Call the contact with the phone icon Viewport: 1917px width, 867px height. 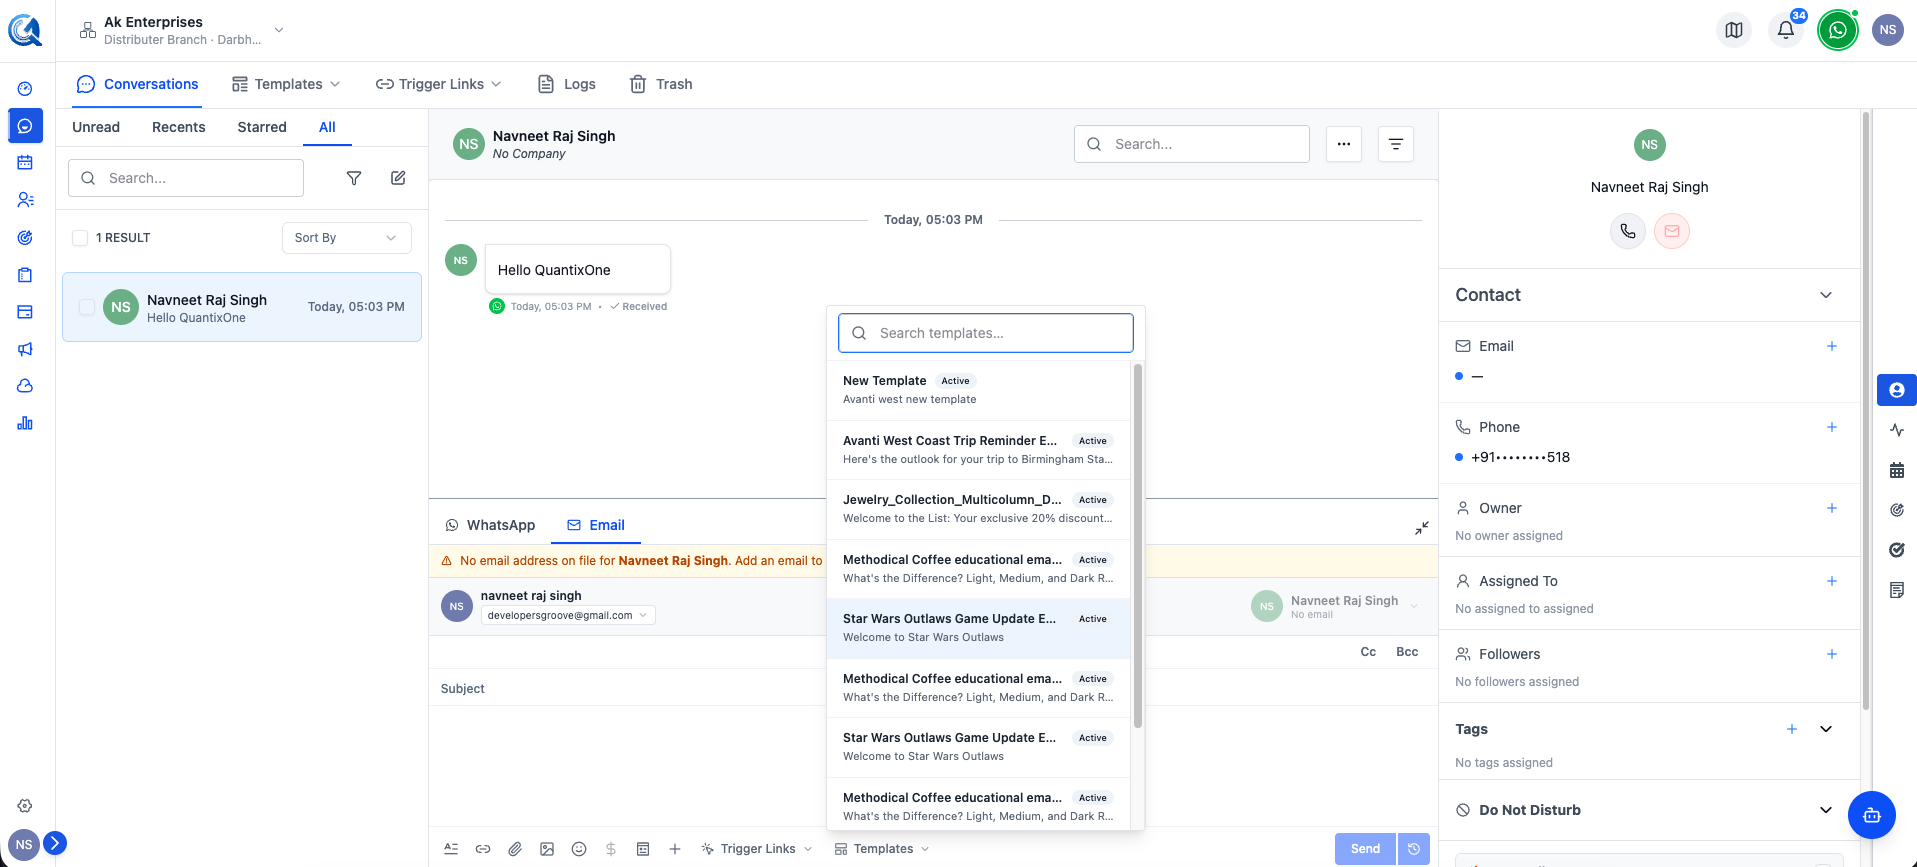(1628, 231)
